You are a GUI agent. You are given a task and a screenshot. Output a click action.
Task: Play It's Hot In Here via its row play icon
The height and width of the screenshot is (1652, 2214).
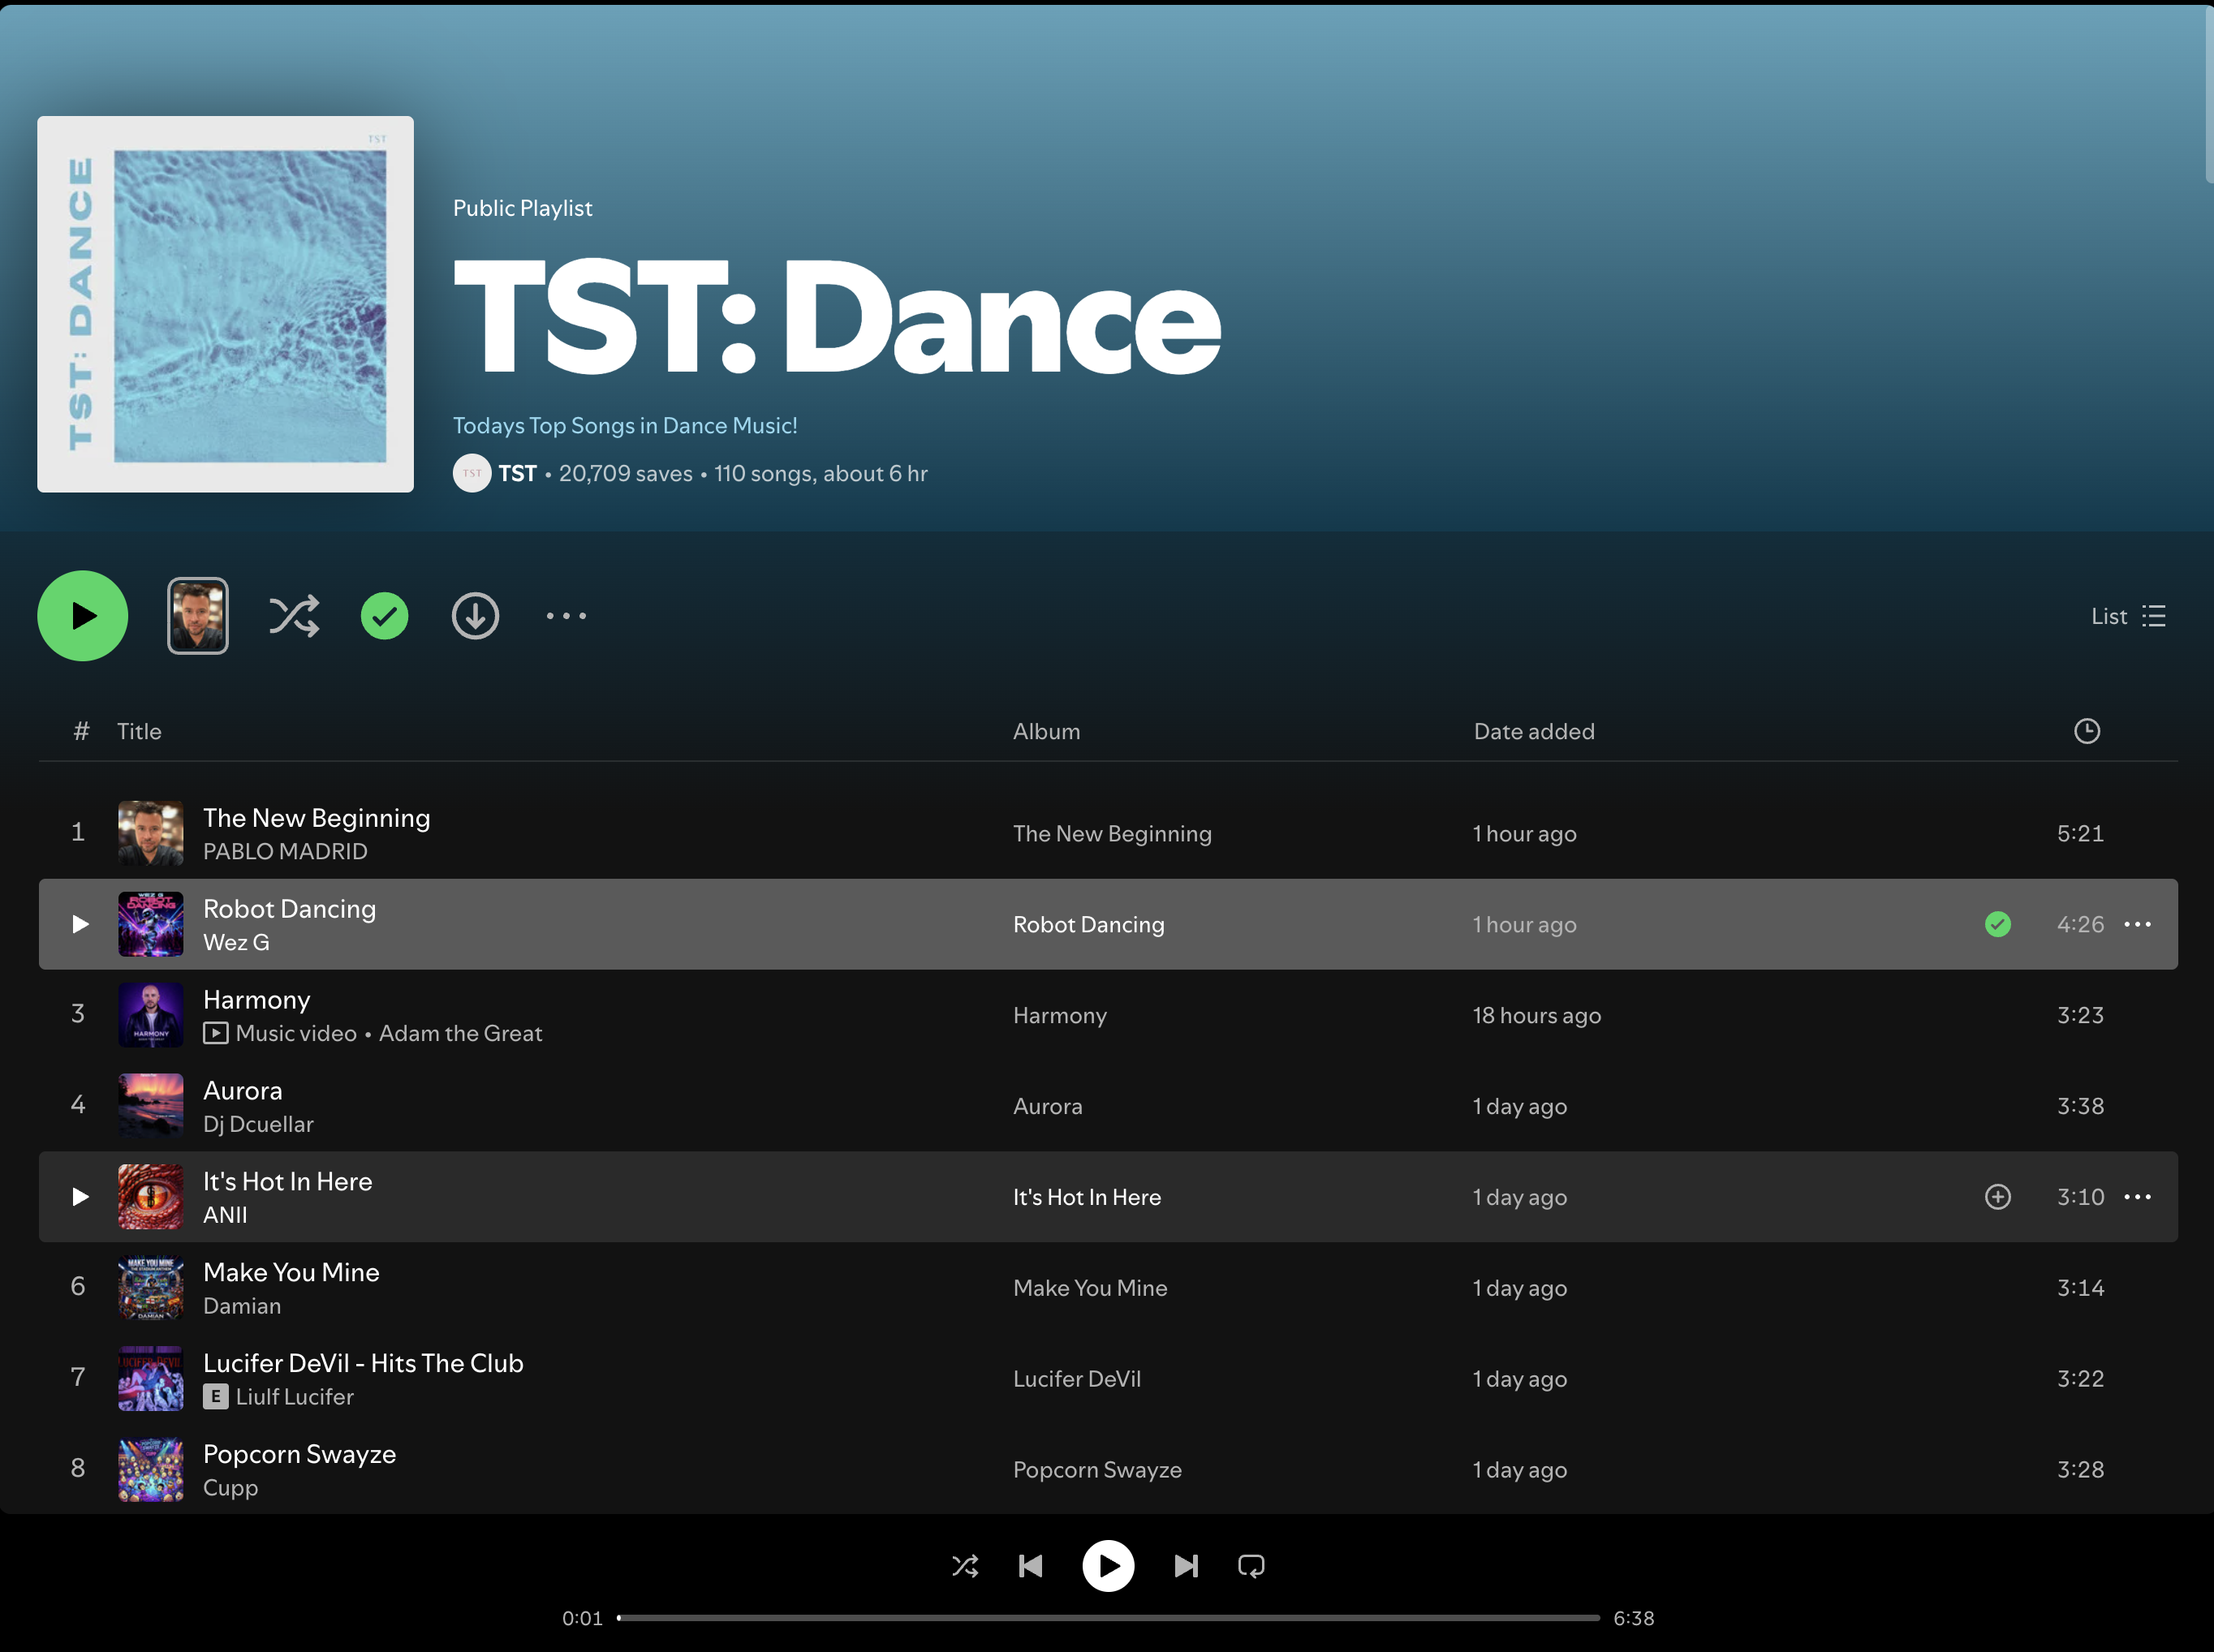[x=80, y=1197]
